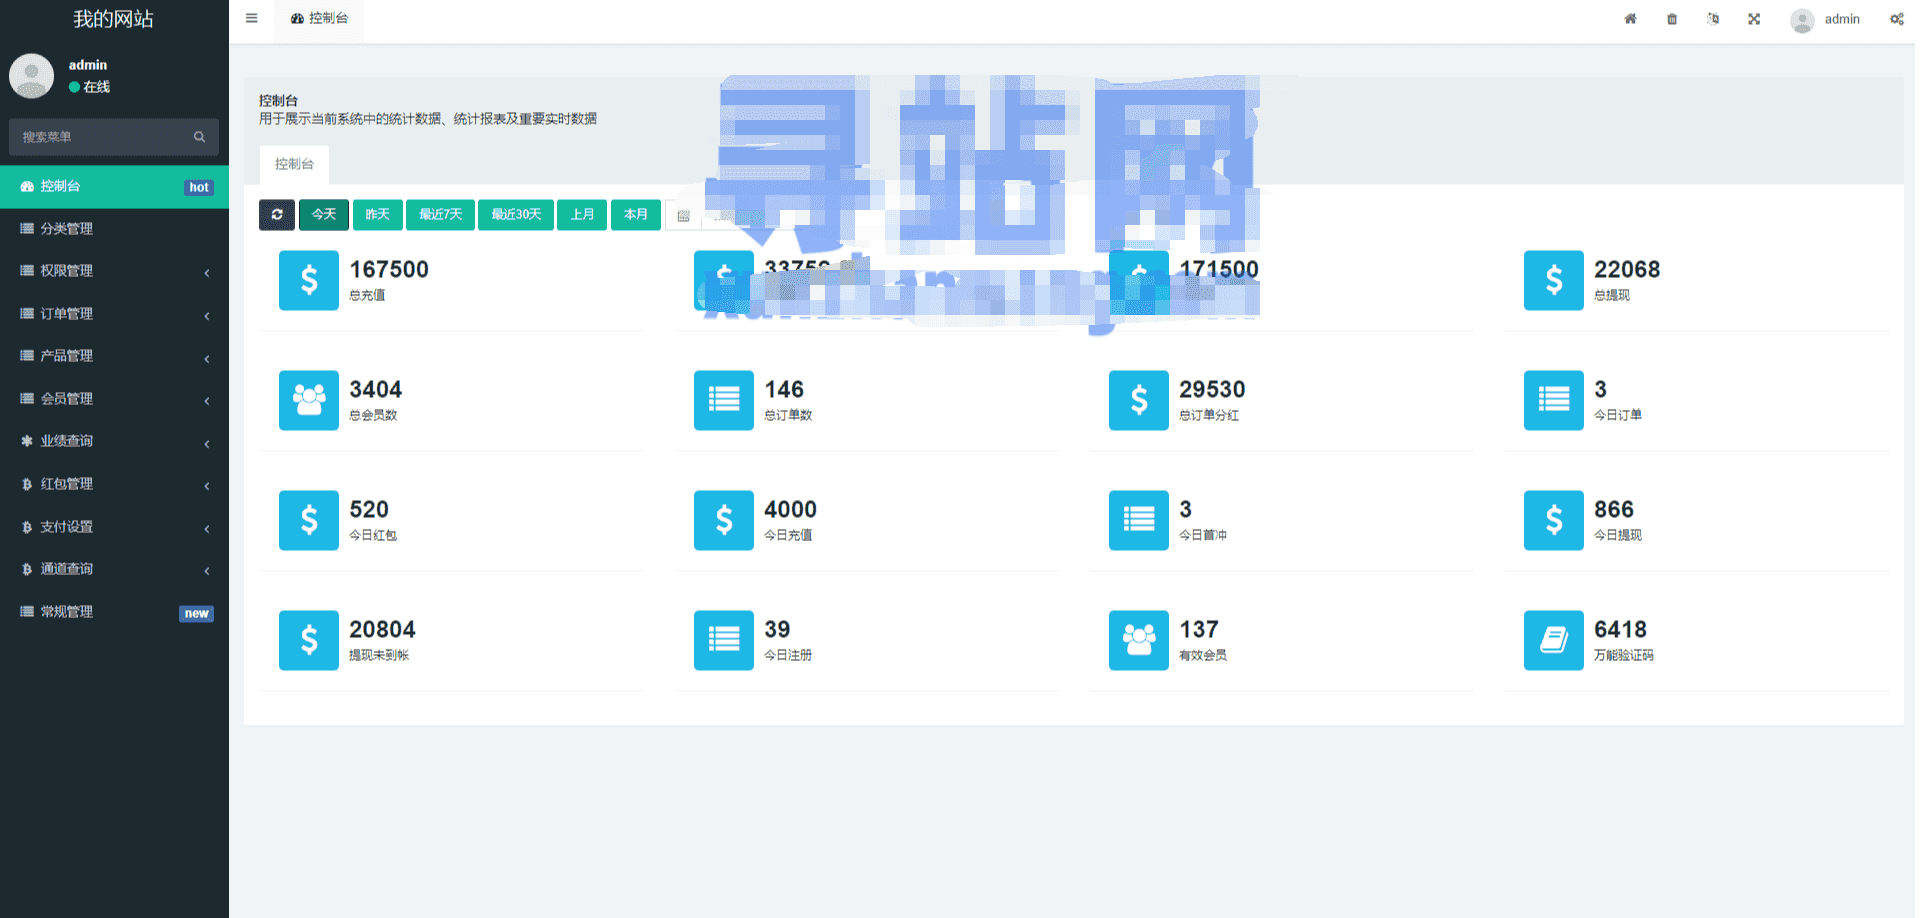
Task: Expand the 订单管理 sidebar menu
Action: coord(114,314)
